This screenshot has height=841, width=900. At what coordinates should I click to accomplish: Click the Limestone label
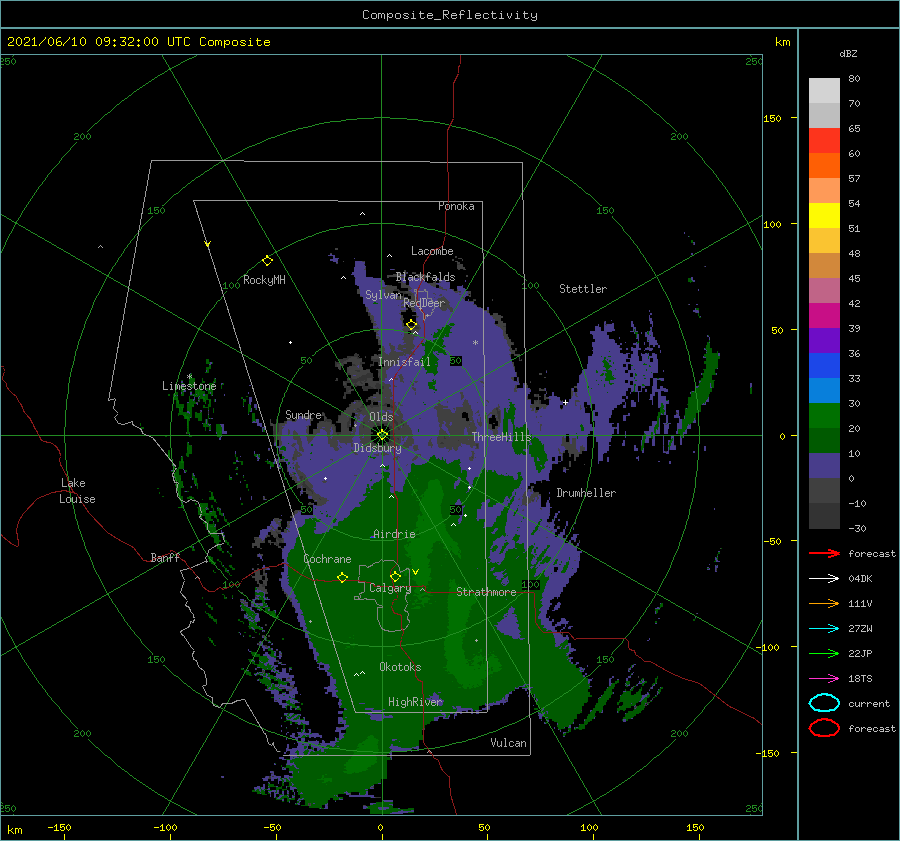point(189,386)
